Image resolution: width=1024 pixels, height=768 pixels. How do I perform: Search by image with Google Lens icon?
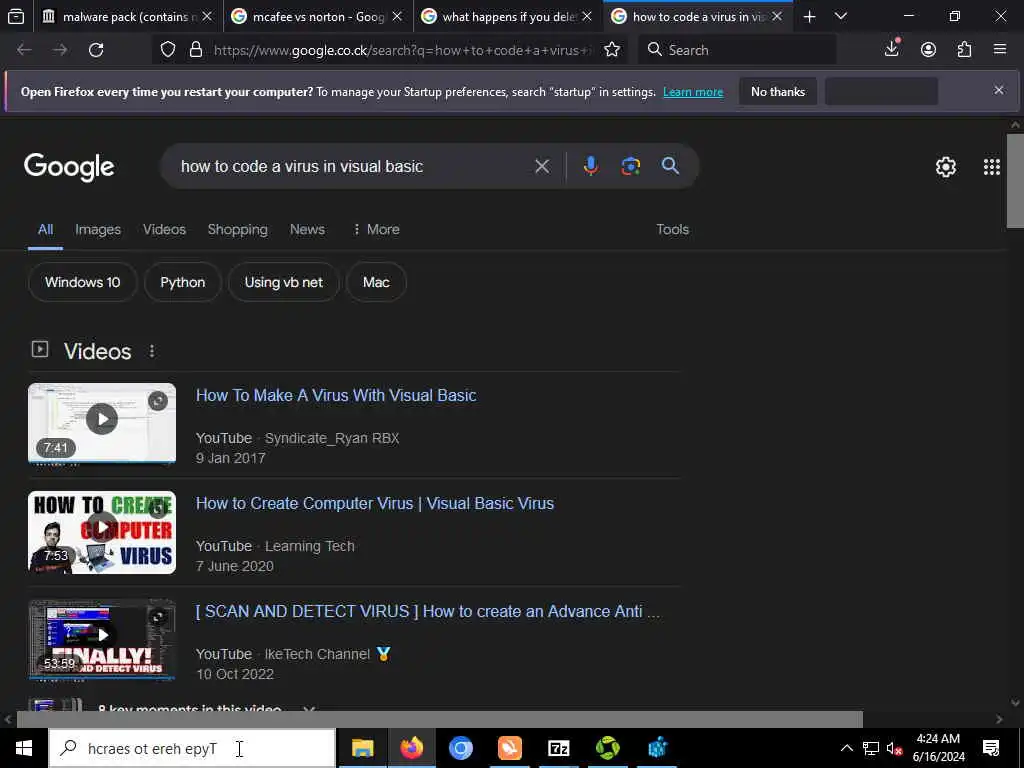pyautogui.click(x=631, y=167)
